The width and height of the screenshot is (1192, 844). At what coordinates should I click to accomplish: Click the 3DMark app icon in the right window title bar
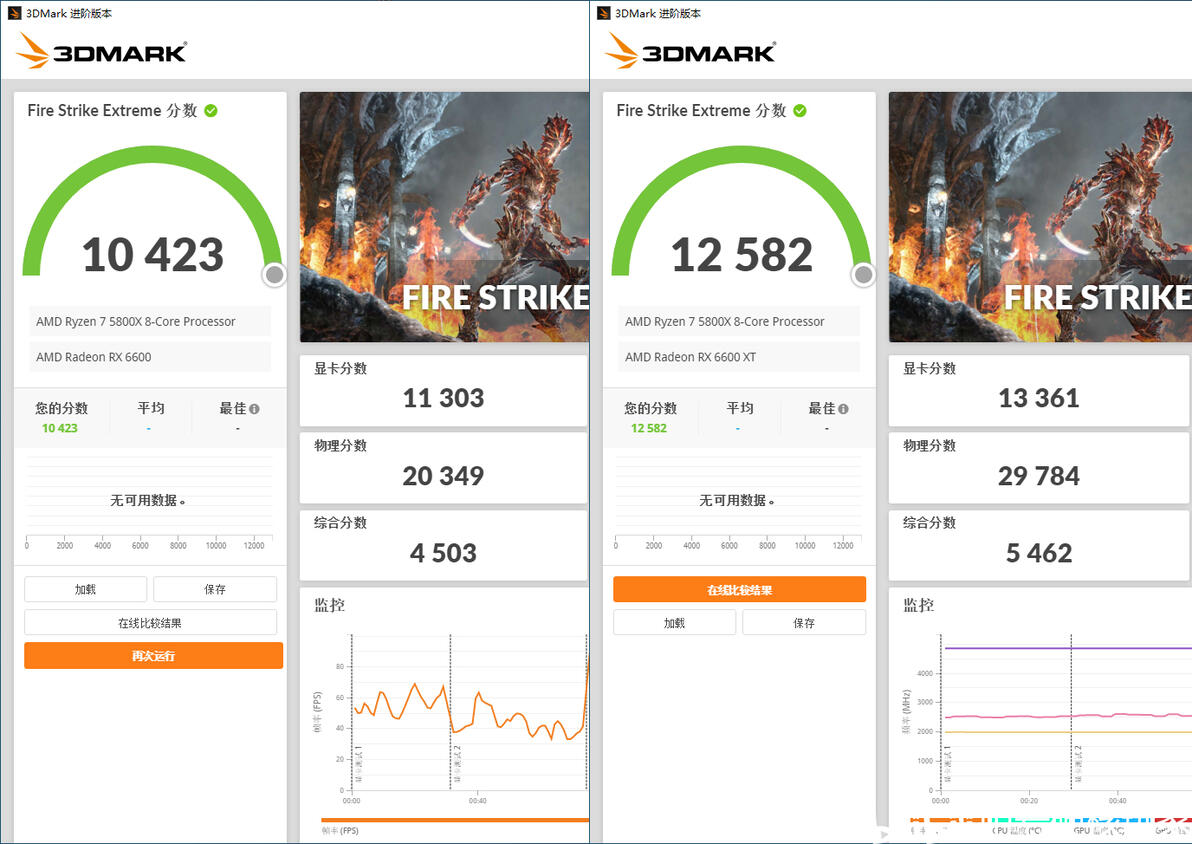604,13
